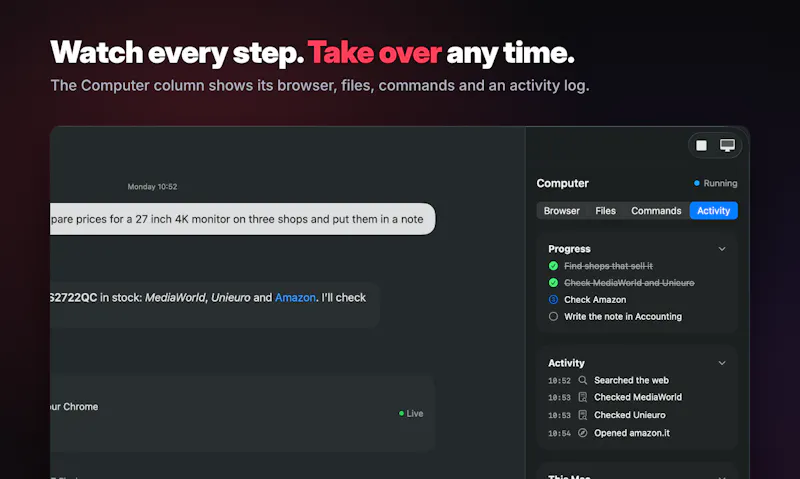The height and width of the screenshot is (479, 800).
Task: Click the 'Check Amazon' step text
Action: [x=595, y=299]
